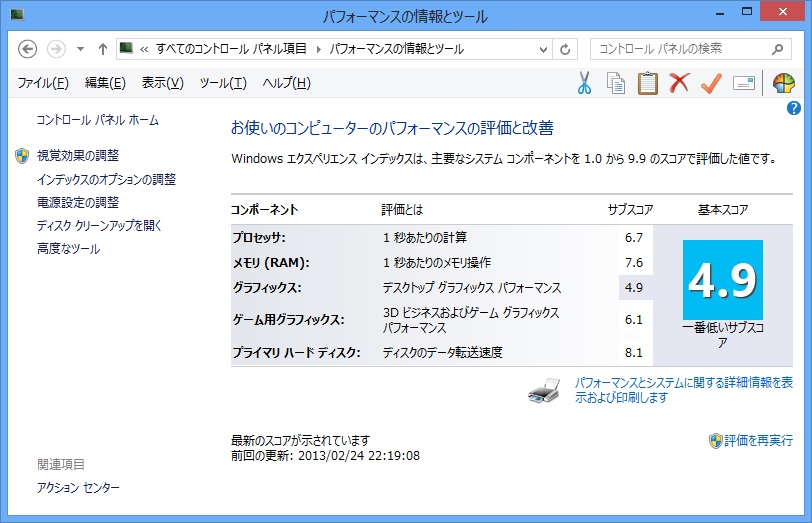Click ディスクのデータ転送速度 description
812x523 pixels.
tap(443, 353)
